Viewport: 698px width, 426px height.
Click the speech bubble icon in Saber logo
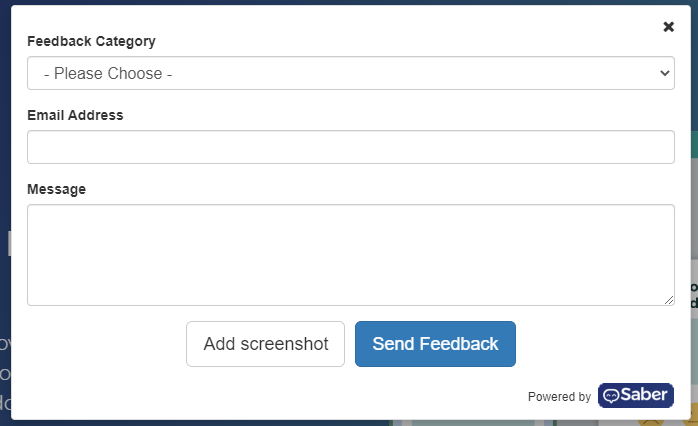click(611, 396)
